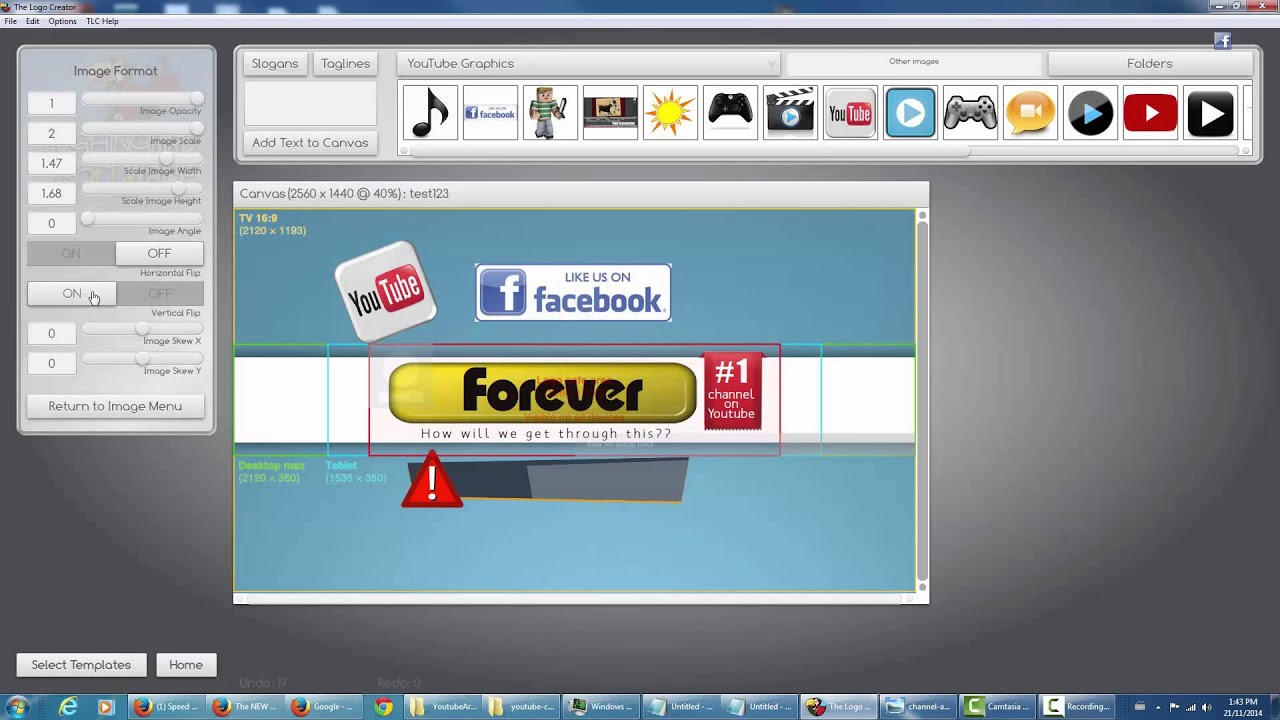Switch to Other images tab
Image resolution: width=1280 pixels, height=720 pixels.
pyautogui.click(x=914, y=62)
